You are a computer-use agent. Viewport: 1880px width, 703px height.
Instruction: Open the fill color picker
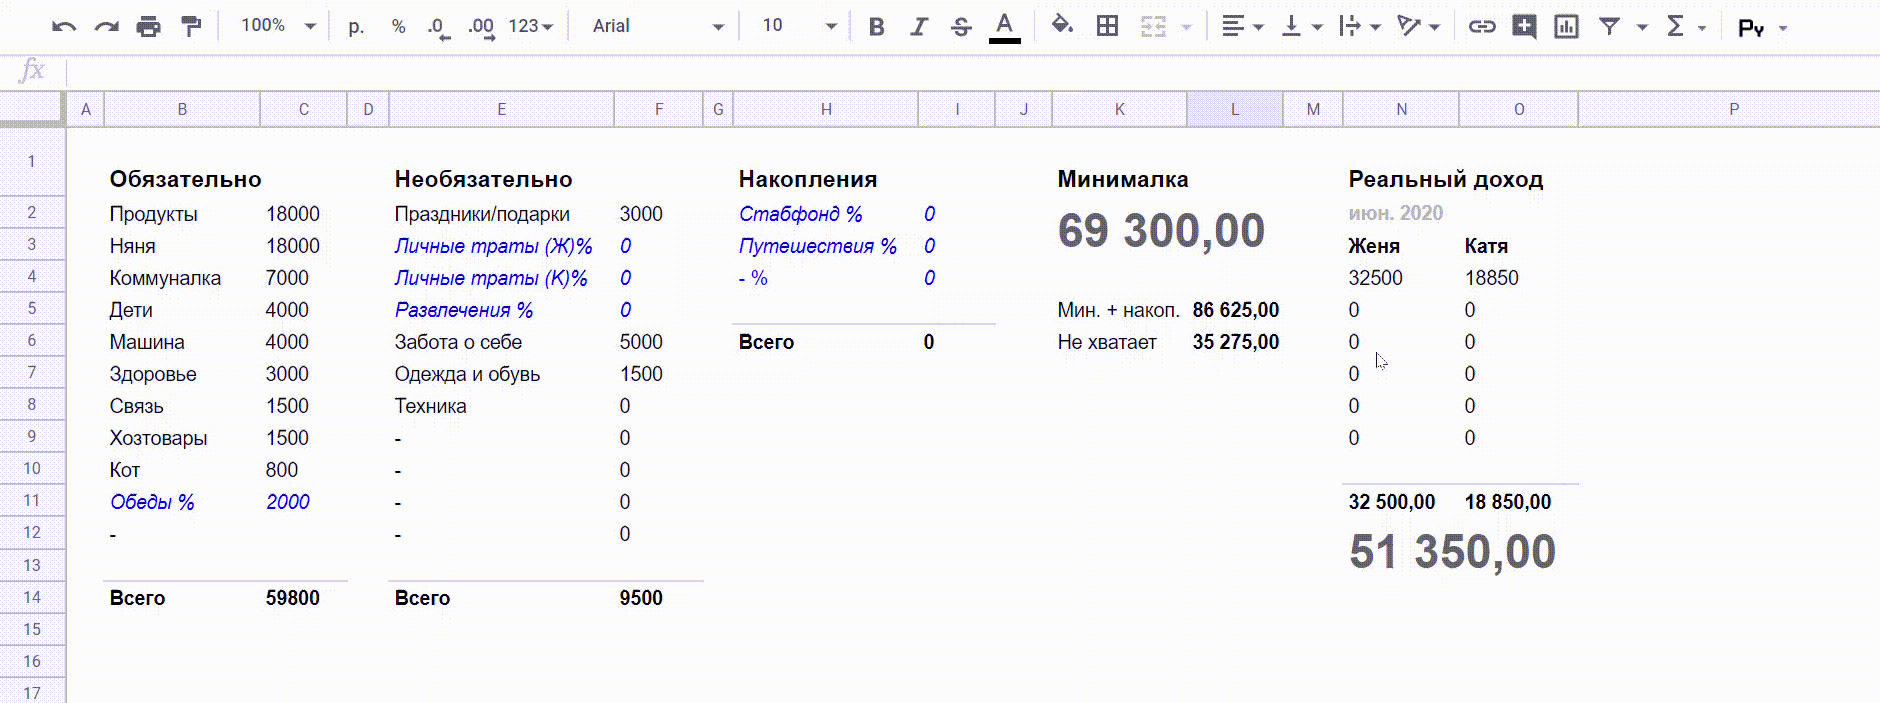[x=1062, y=26]
